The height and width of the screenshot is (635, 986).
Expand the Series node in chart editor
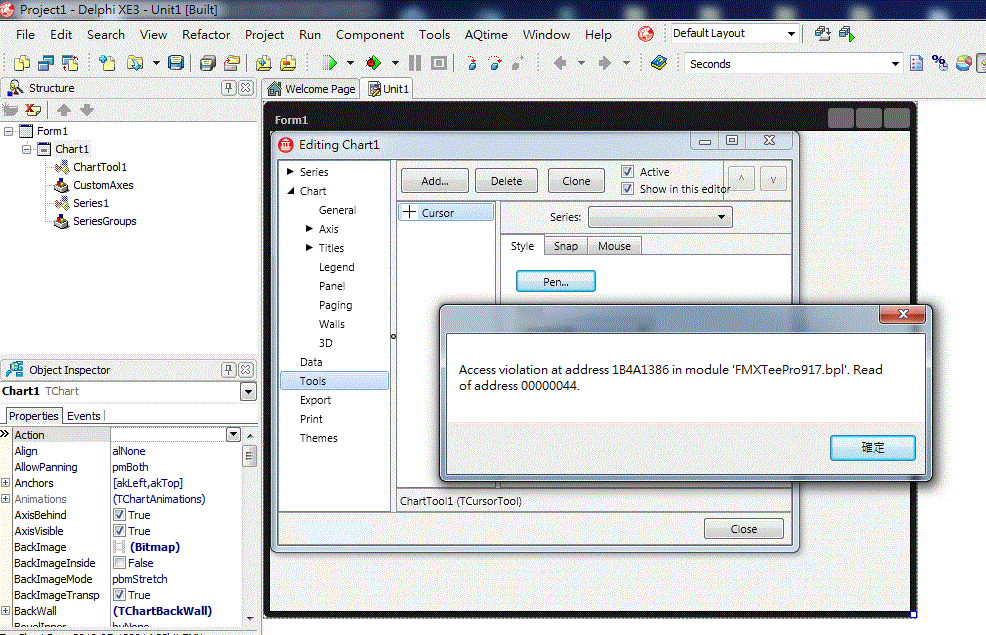290,172
